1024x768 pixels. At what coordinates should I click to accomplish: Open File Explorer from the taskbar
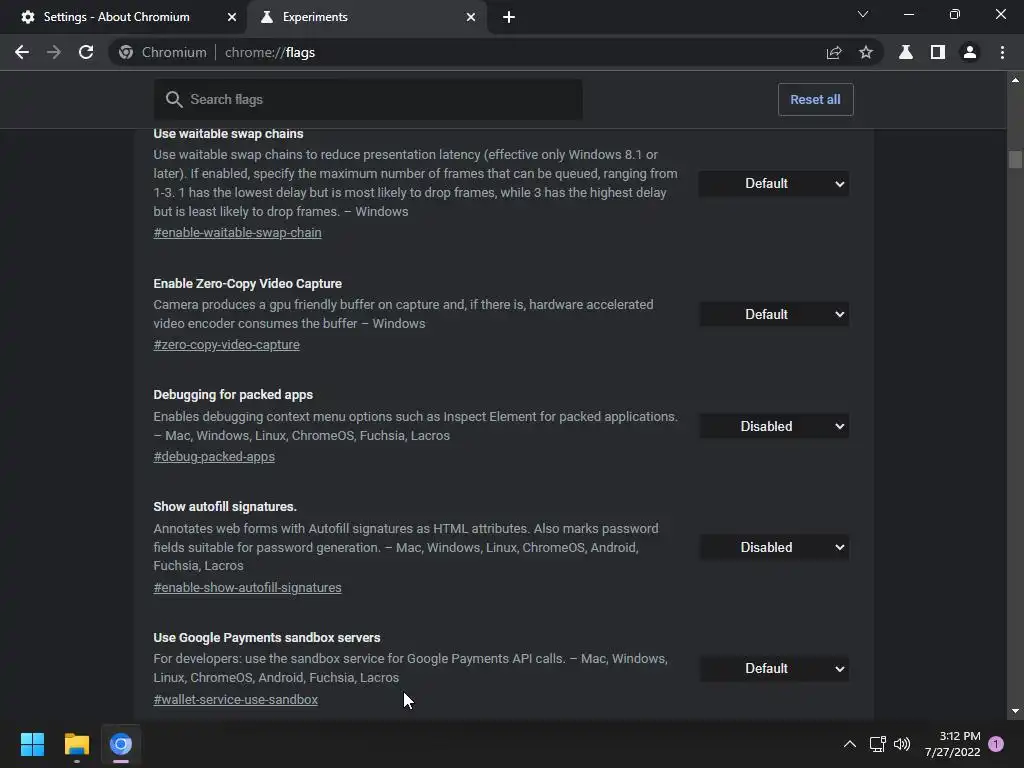point(76,744)
